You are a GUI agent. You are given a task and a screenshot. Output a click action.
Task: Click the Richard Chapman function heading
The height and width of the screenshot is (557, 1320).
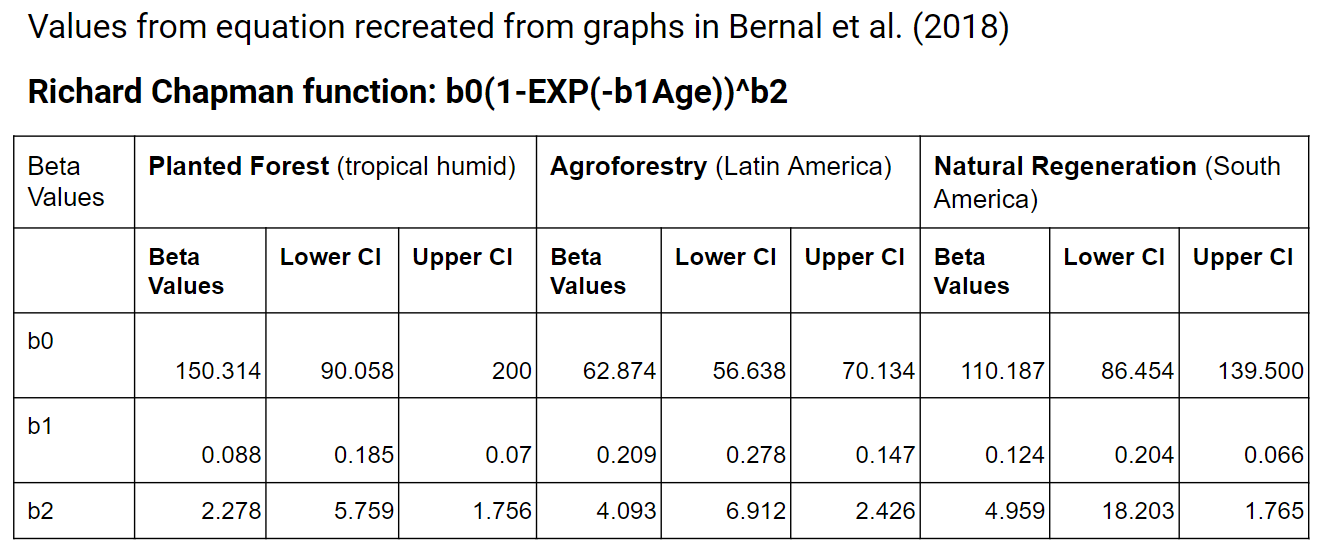point(407,92)
